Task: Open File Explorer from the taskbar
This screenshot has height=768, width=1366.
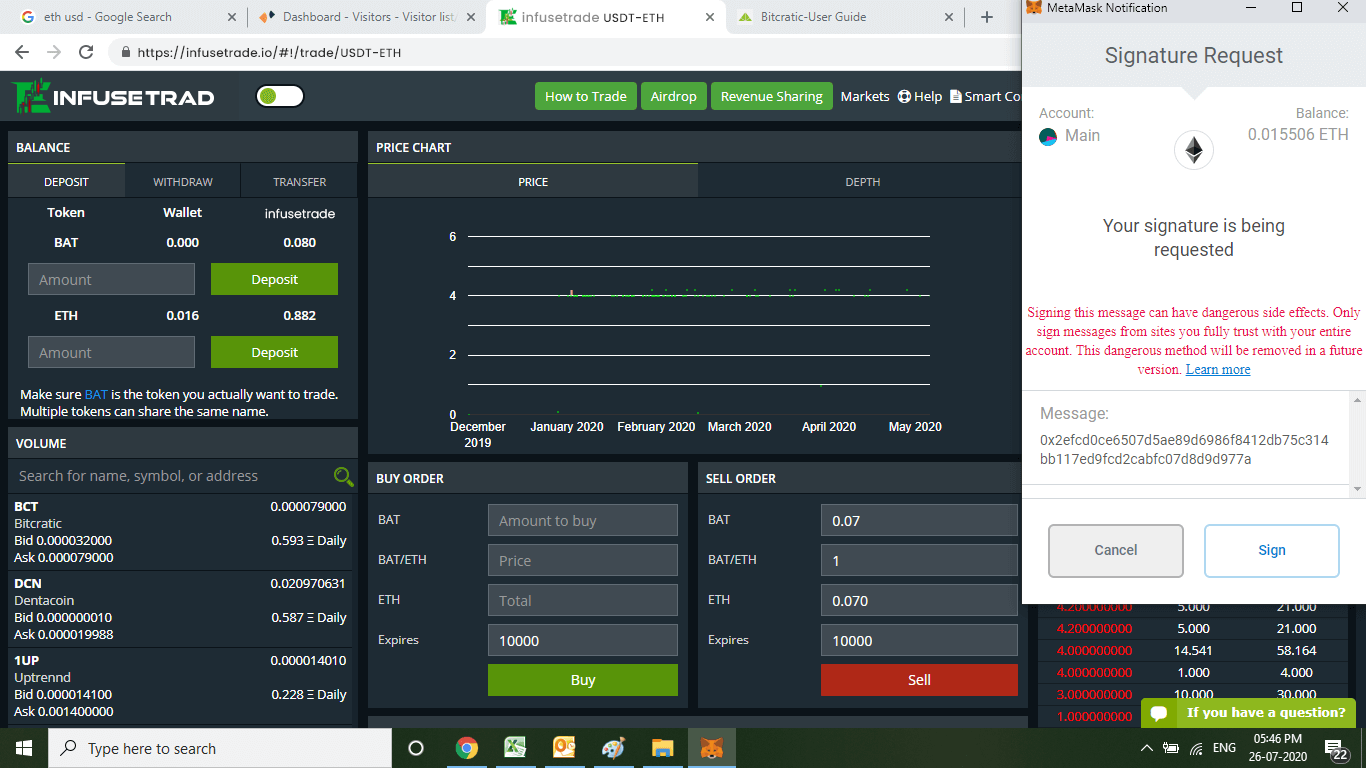Action: [662, 748]
